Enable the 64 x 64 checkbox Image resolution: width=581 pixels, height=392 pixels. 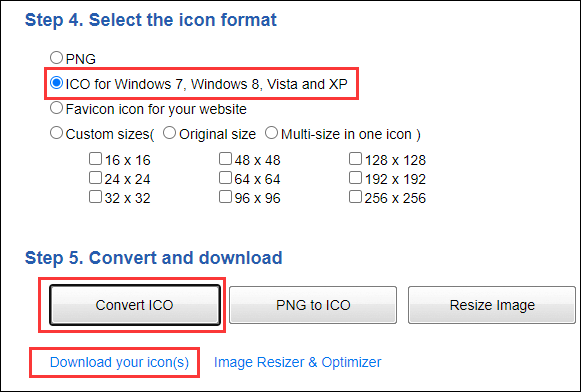[225, 177]
